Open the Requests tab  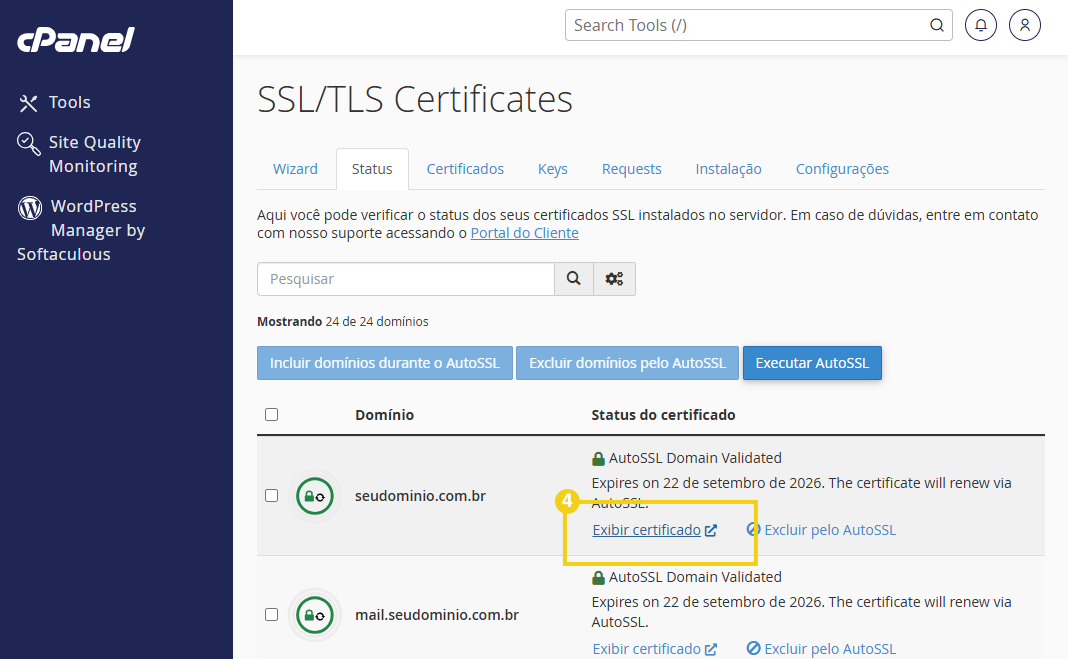pos(631,169)
